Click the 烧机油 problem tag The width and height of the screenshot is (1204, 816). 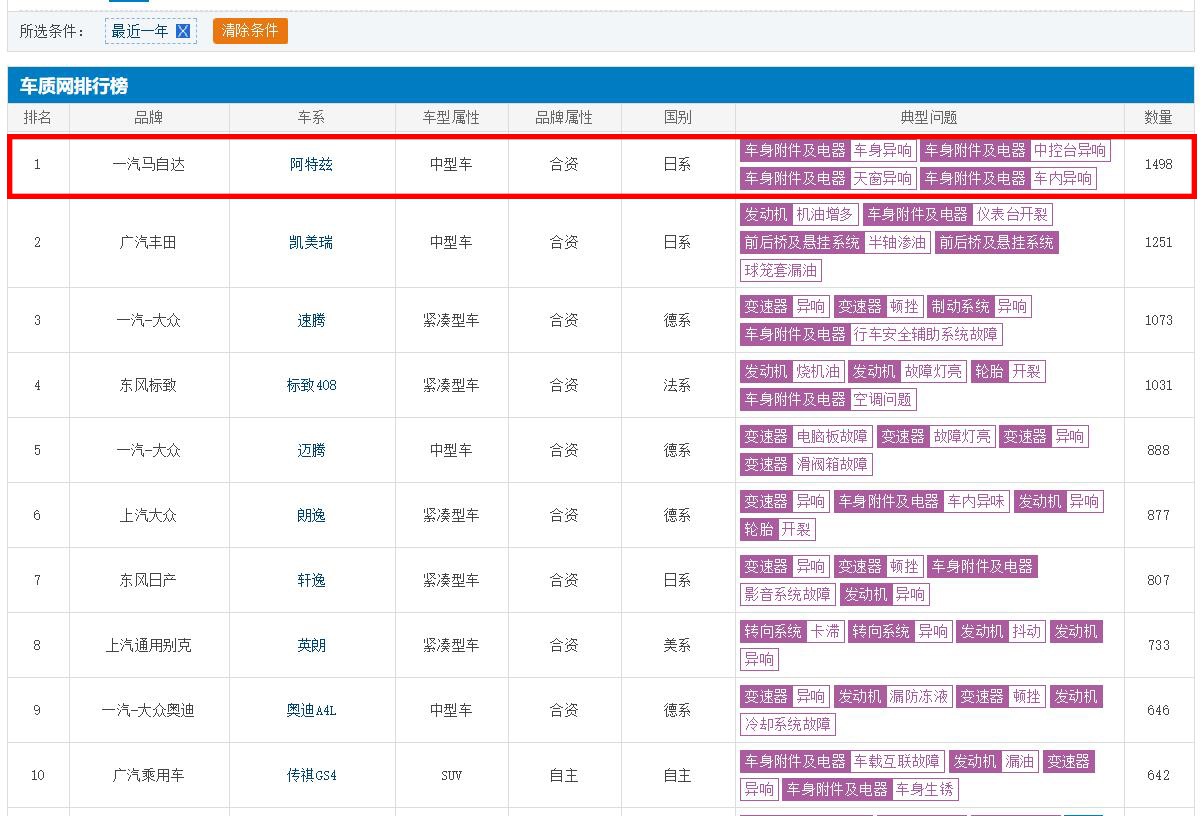(x=818, y=371)
